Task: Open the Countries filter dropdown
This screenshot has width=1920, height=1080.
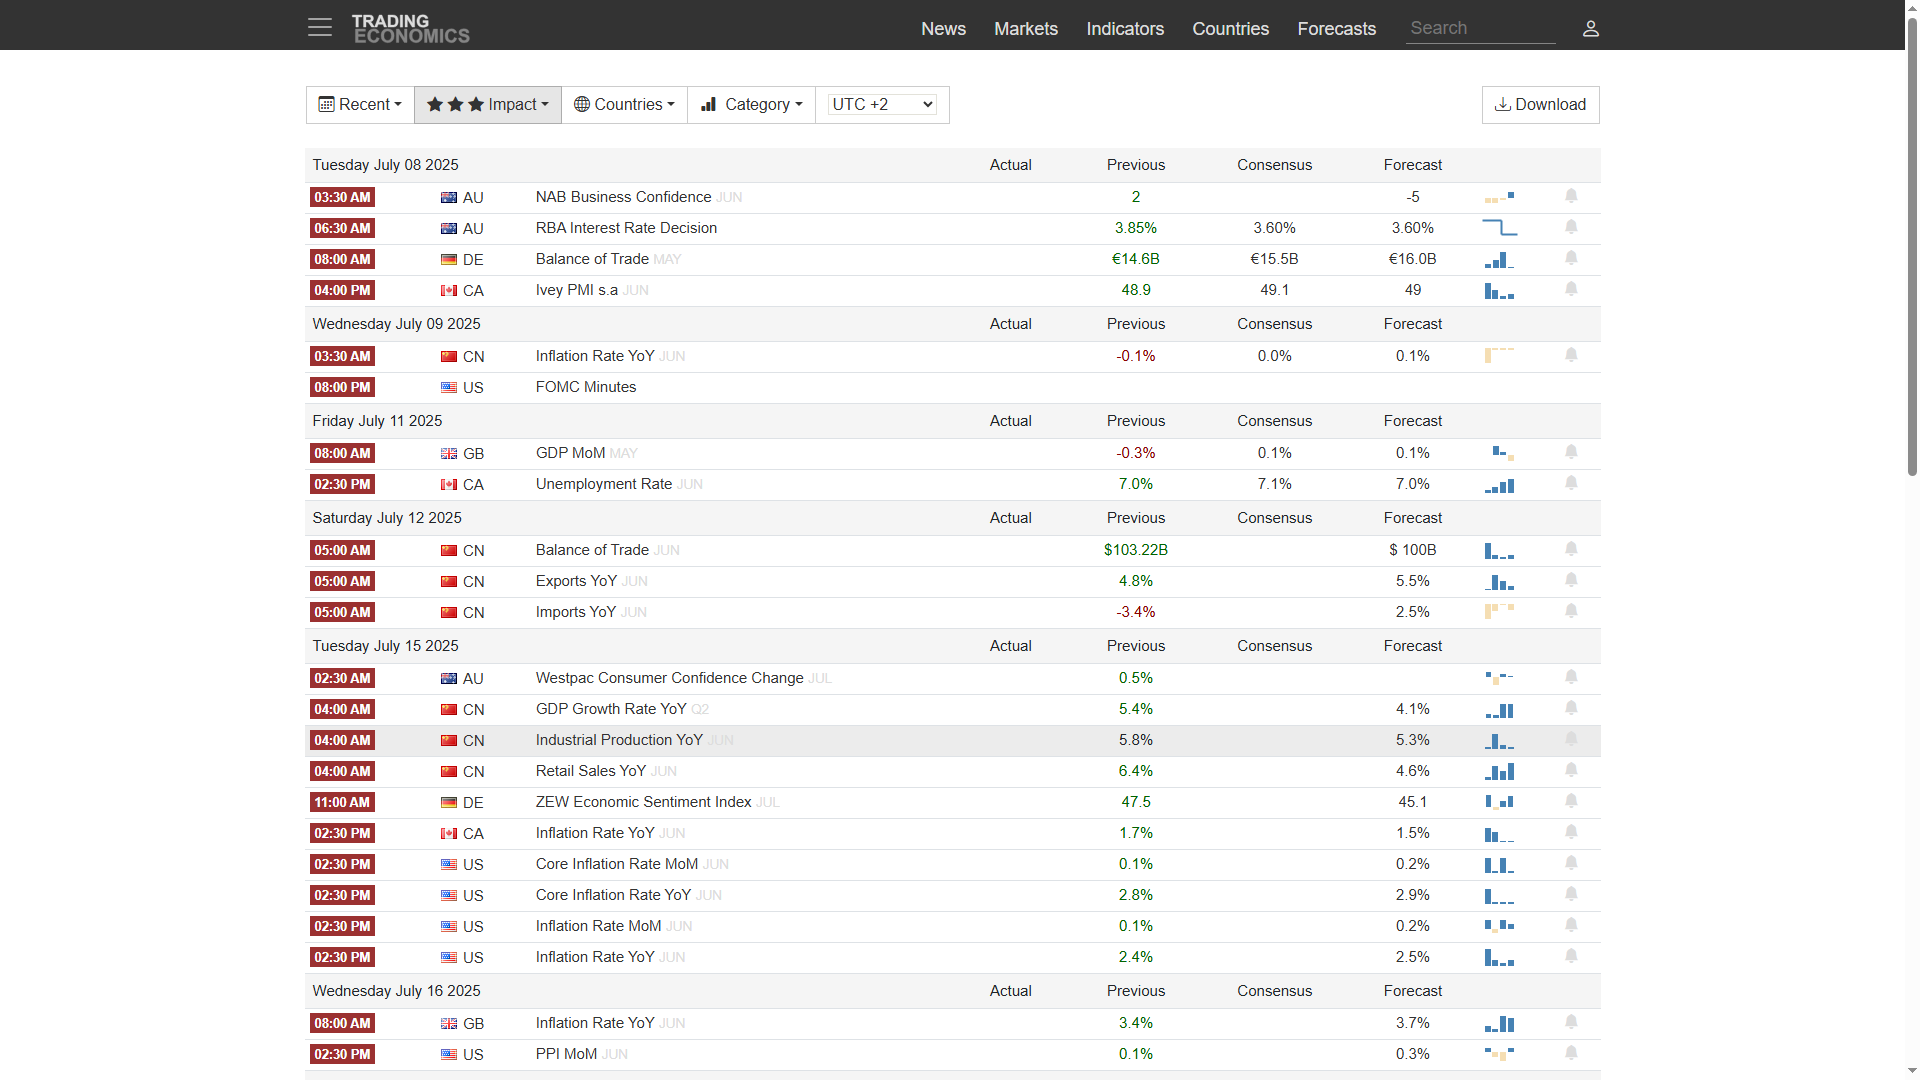Action: click(x=624, y=105)
